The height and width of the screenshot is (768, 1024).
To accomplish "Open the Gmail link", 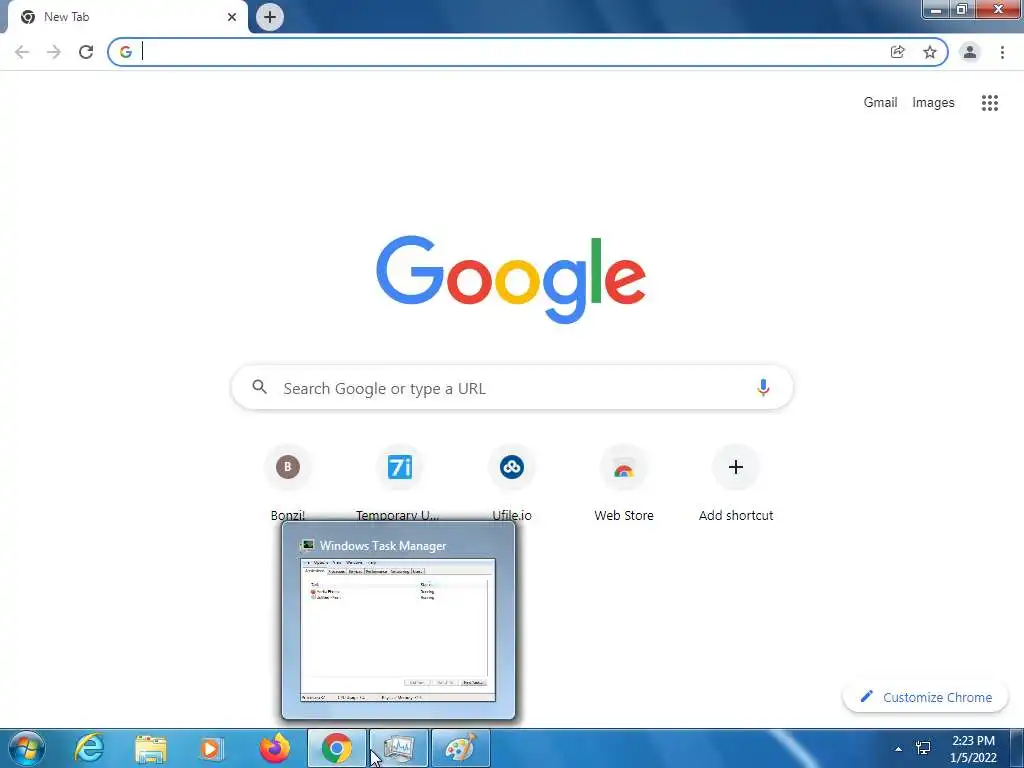I will (x=880, y=103).
